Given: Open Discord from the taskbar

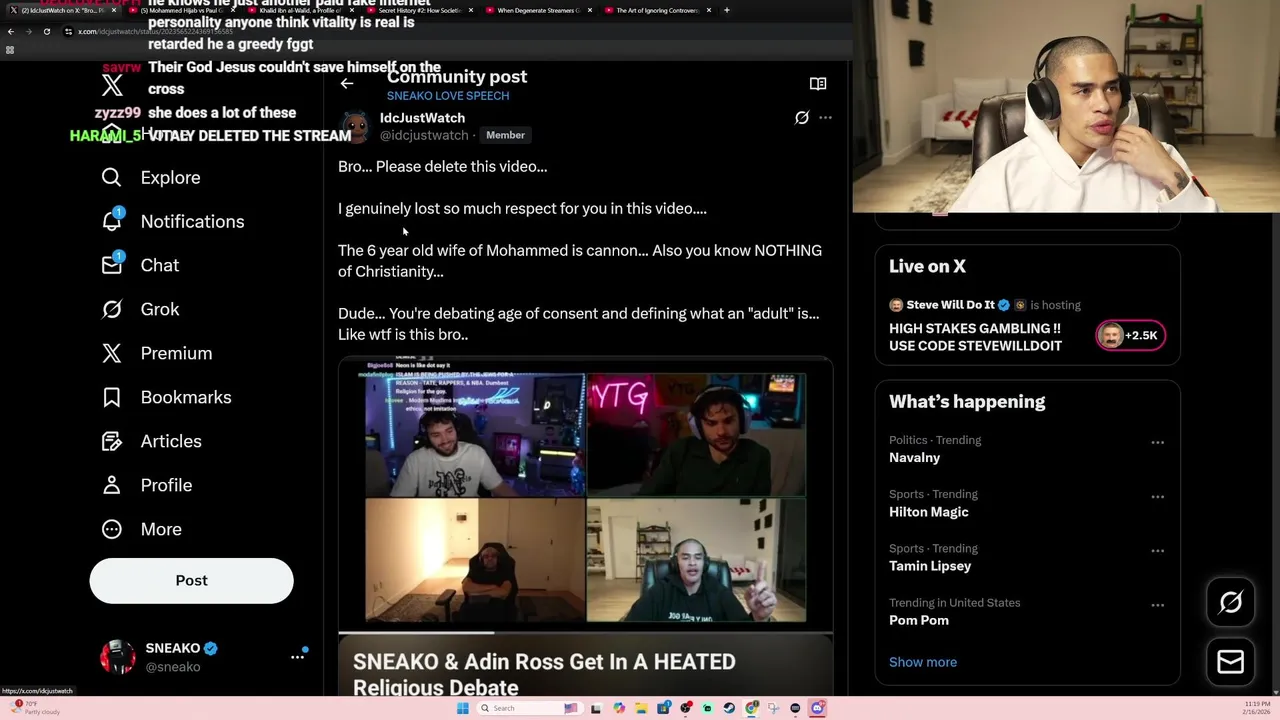Looking at the screenshot, I should pyautogui.click(x=817, y=708).
